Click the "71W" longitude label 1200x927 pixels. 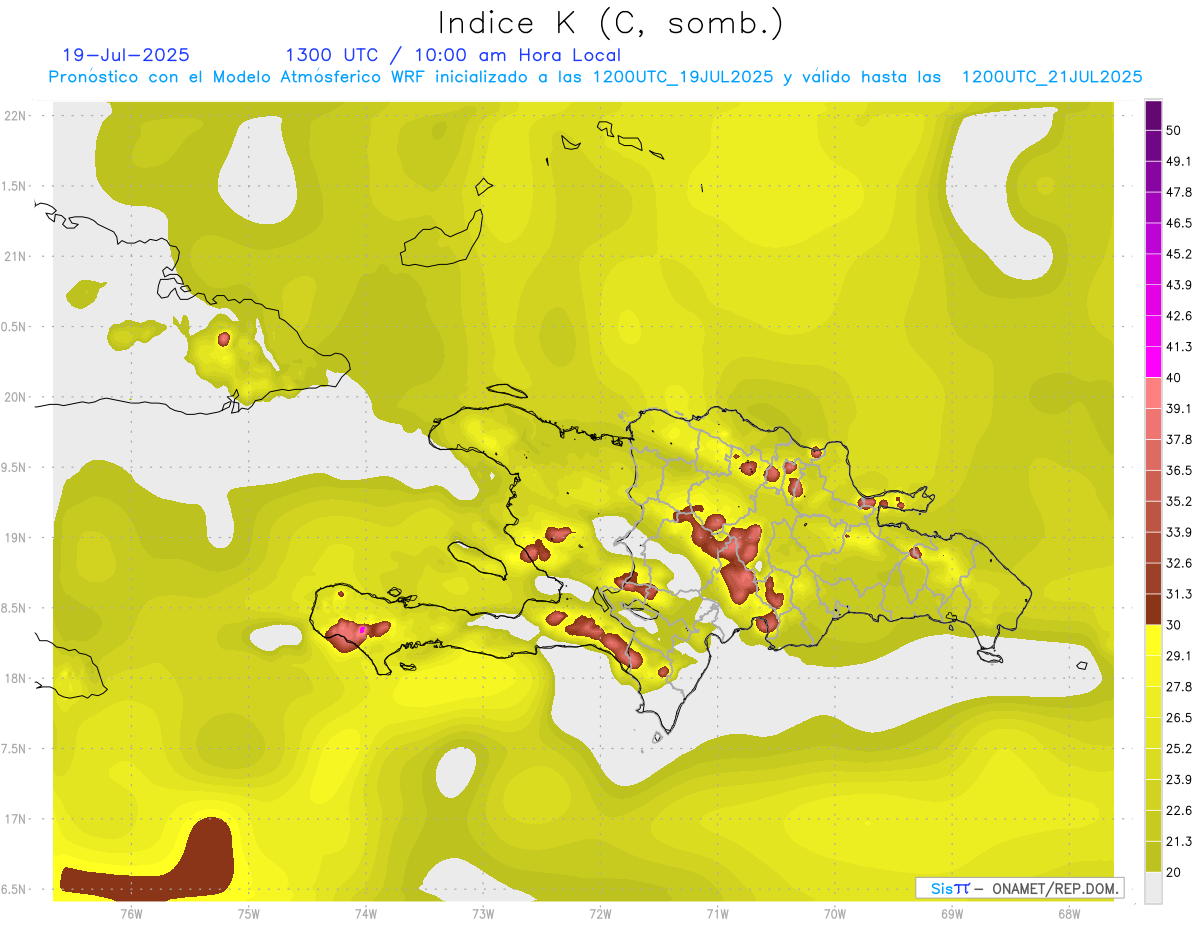point(717,913)
